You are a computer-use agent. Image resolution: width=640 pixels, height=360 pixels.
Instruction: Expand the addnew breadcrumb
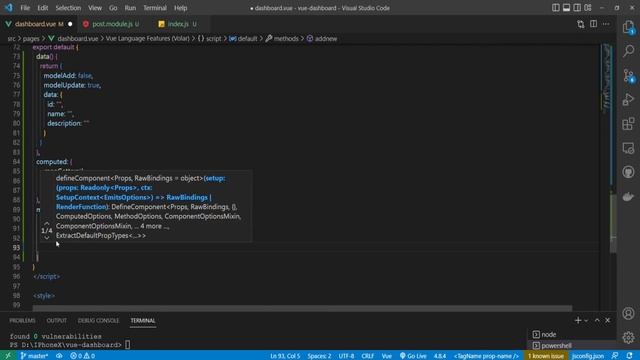pos(326,39)
